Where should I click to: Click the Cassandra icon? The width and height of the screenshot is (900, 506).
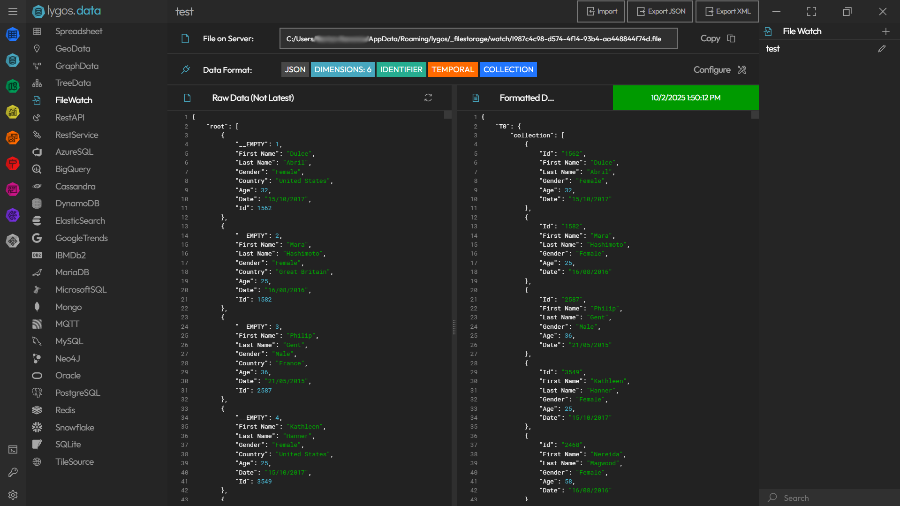click(x=37, y=186)
